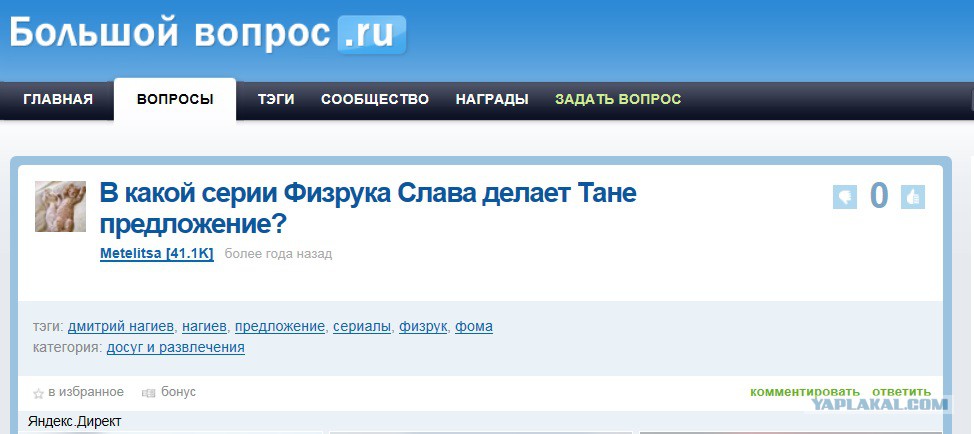Open the досуг и развлечения category
Viewport: 974px width, 434px height.
[x=176, y=347]
